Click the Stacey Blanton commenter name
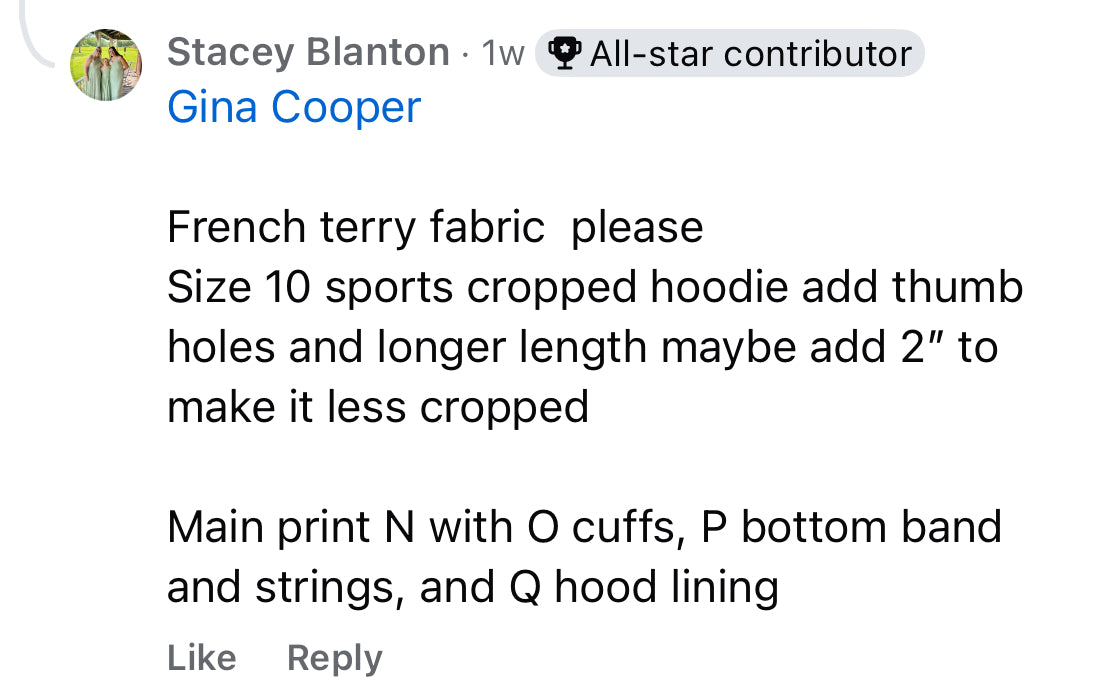This screenshot has width=1114, height=679. tap(308, 52)
